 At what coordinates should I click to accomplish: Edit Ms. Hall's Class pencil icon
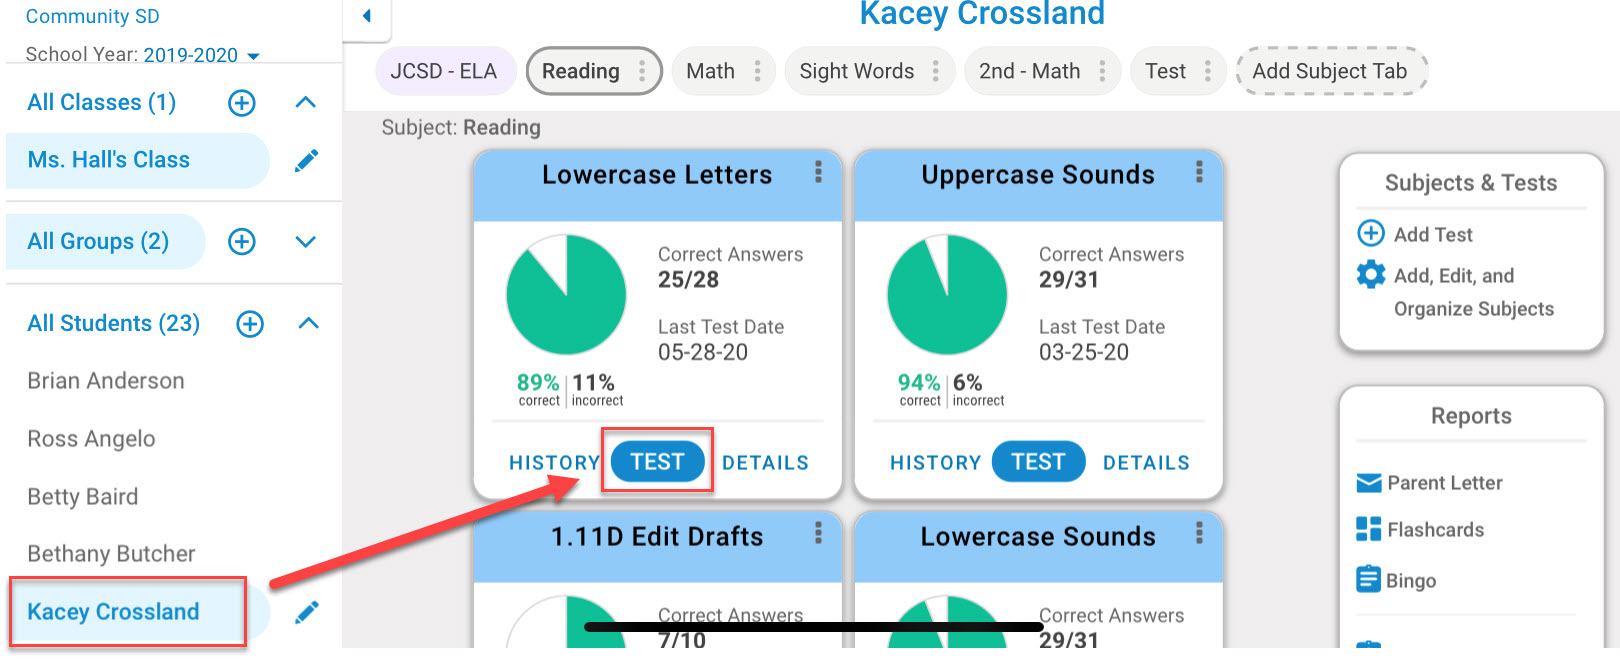click(307, 161)
